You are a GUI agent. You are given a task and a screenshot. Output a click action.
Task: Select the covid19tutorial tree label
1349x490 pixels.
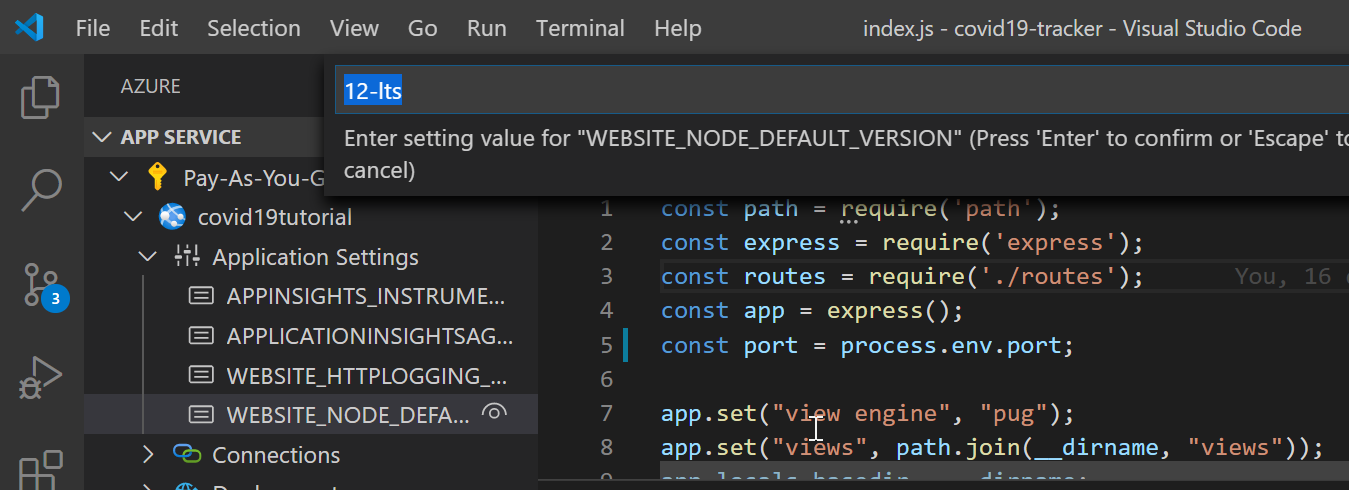tap(274, 217)
